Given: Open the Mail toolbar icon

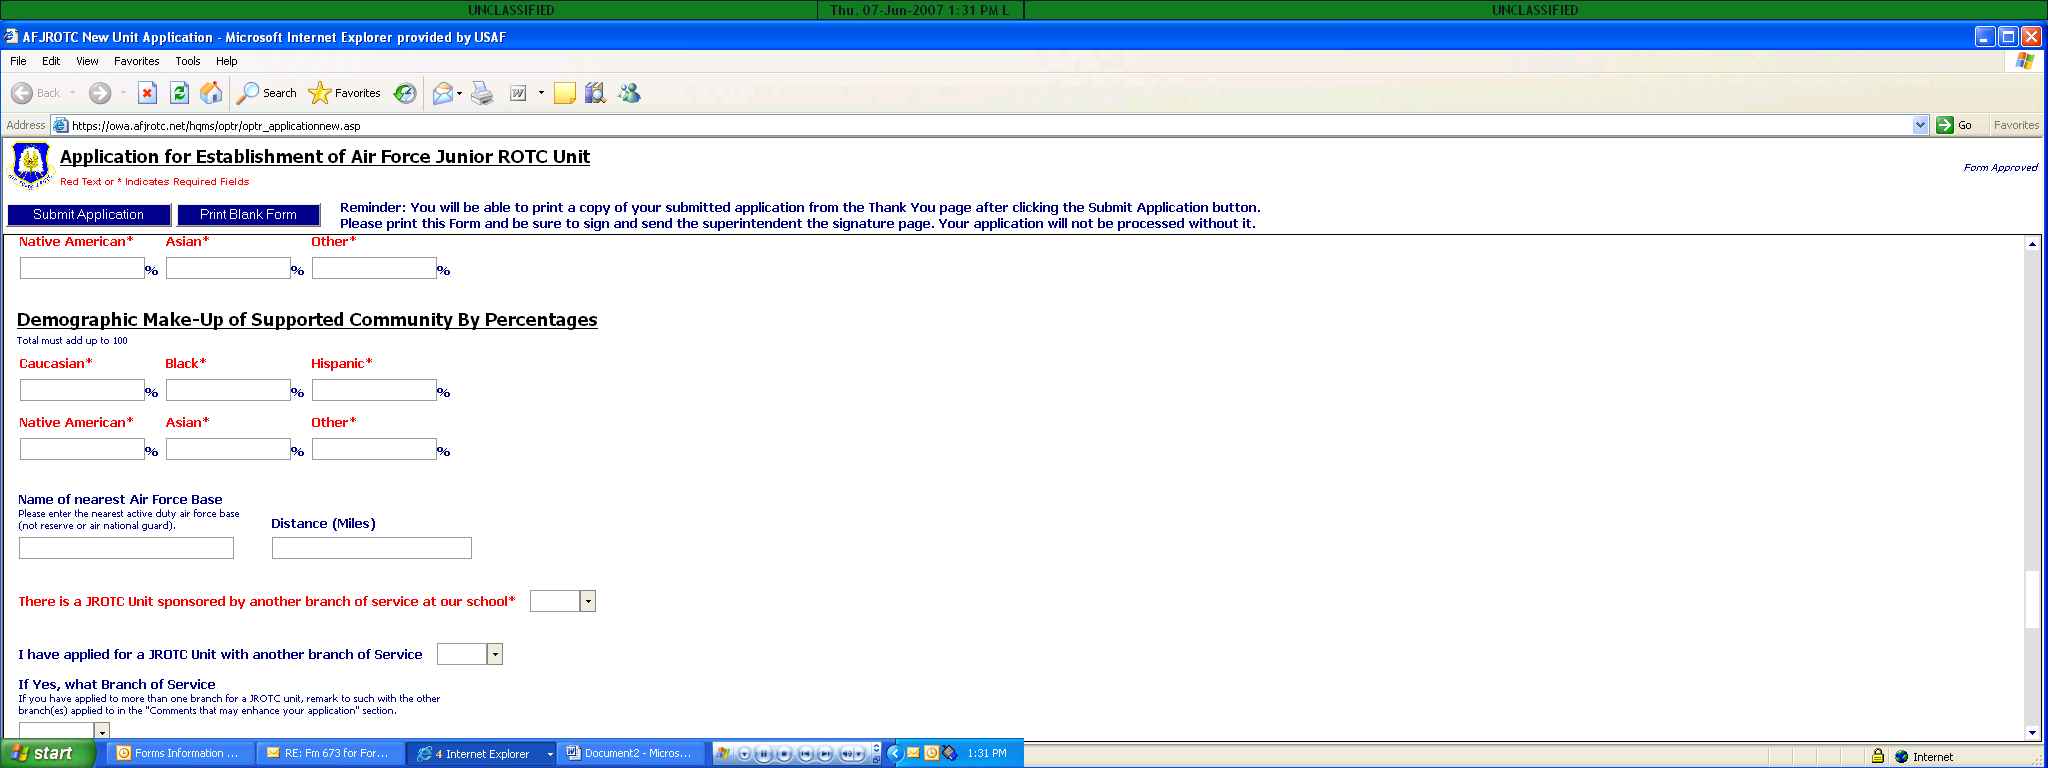Looking at the screenshot, I should (442, 93).
